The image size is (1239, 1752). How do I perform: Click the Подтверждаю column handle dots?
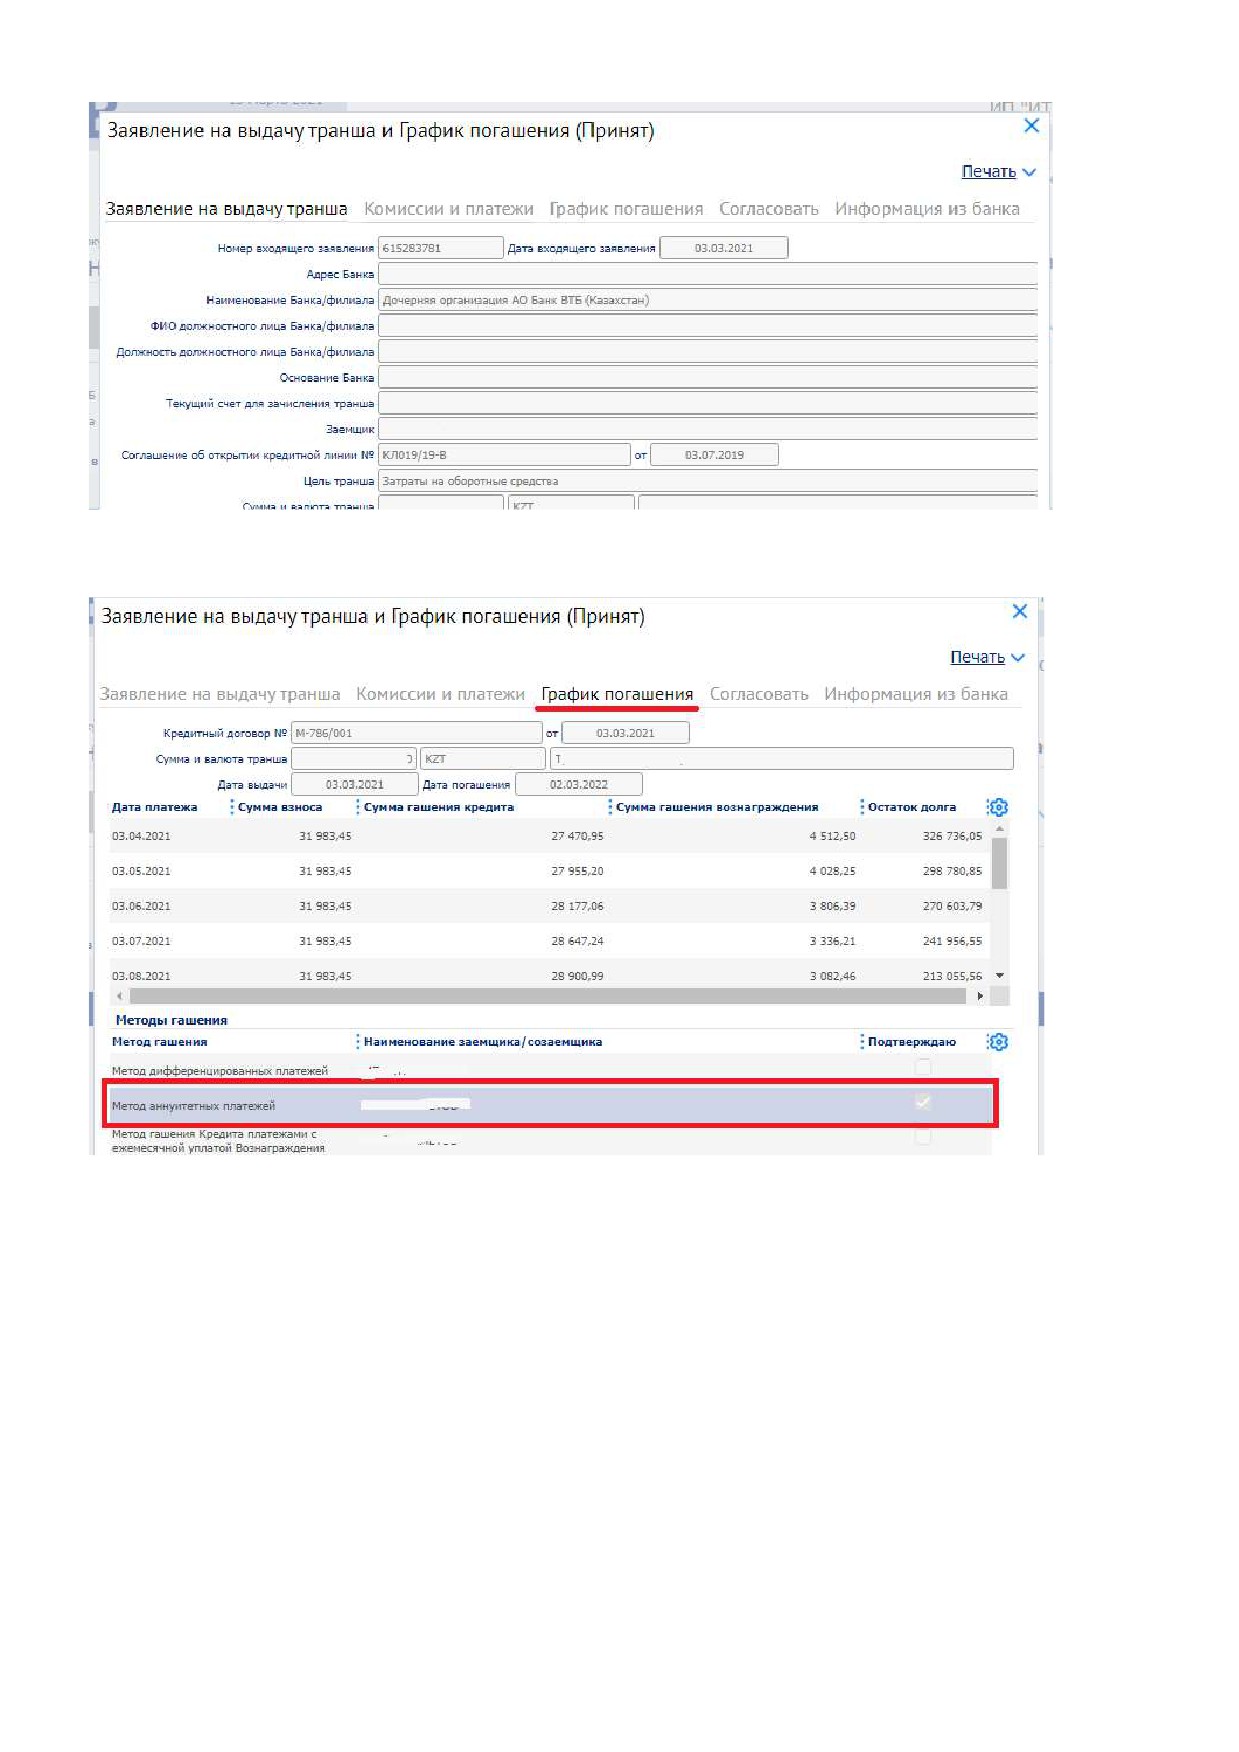coord(862,1042)
